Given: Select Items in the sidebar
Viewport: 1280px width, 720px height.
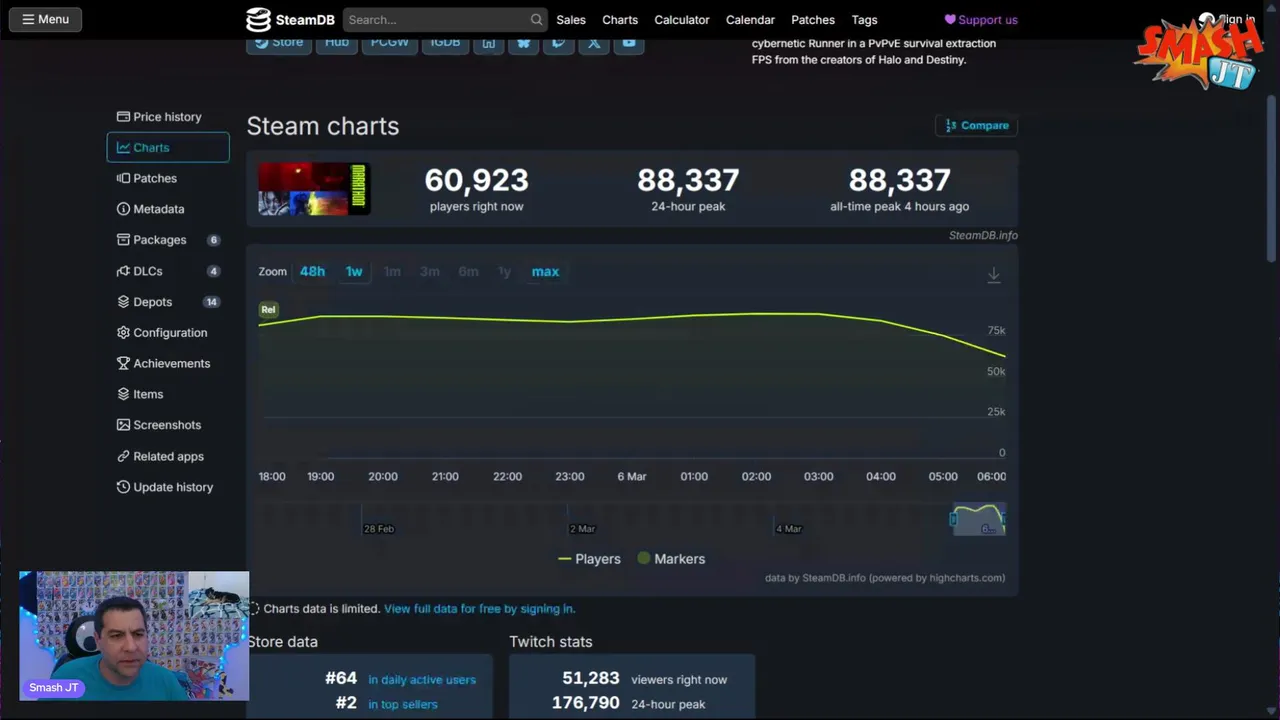Looking at the screenshot, I should point(168,394).
